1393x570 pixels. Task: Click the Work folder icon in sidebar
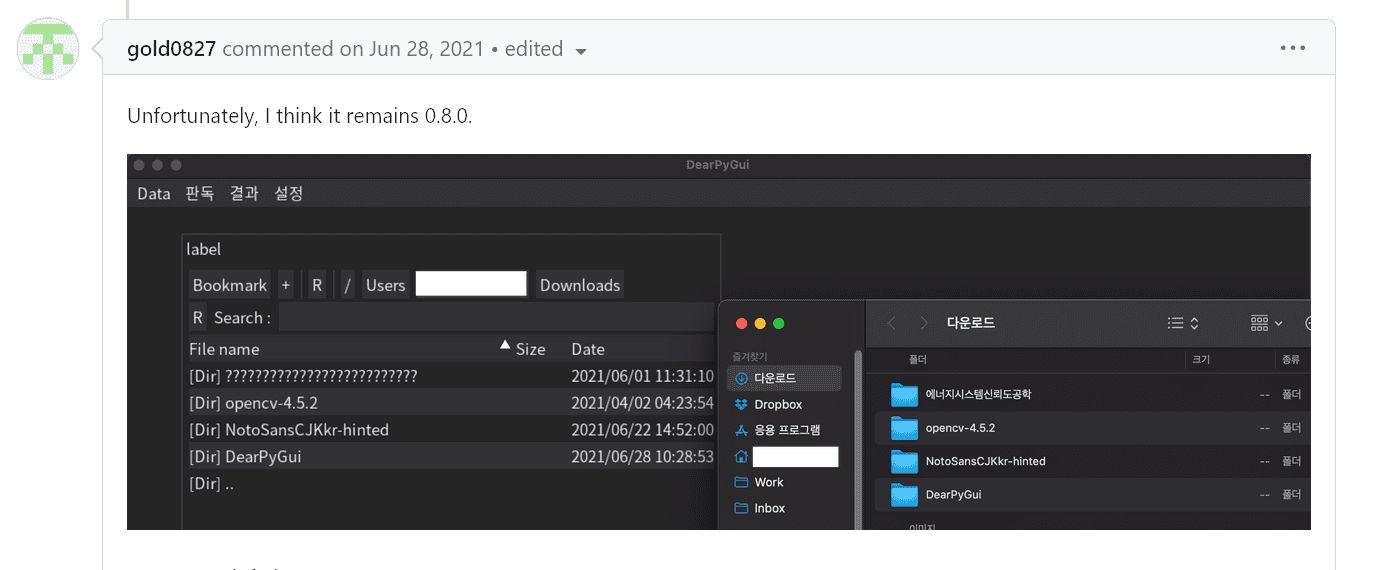(x=741, y=482)
